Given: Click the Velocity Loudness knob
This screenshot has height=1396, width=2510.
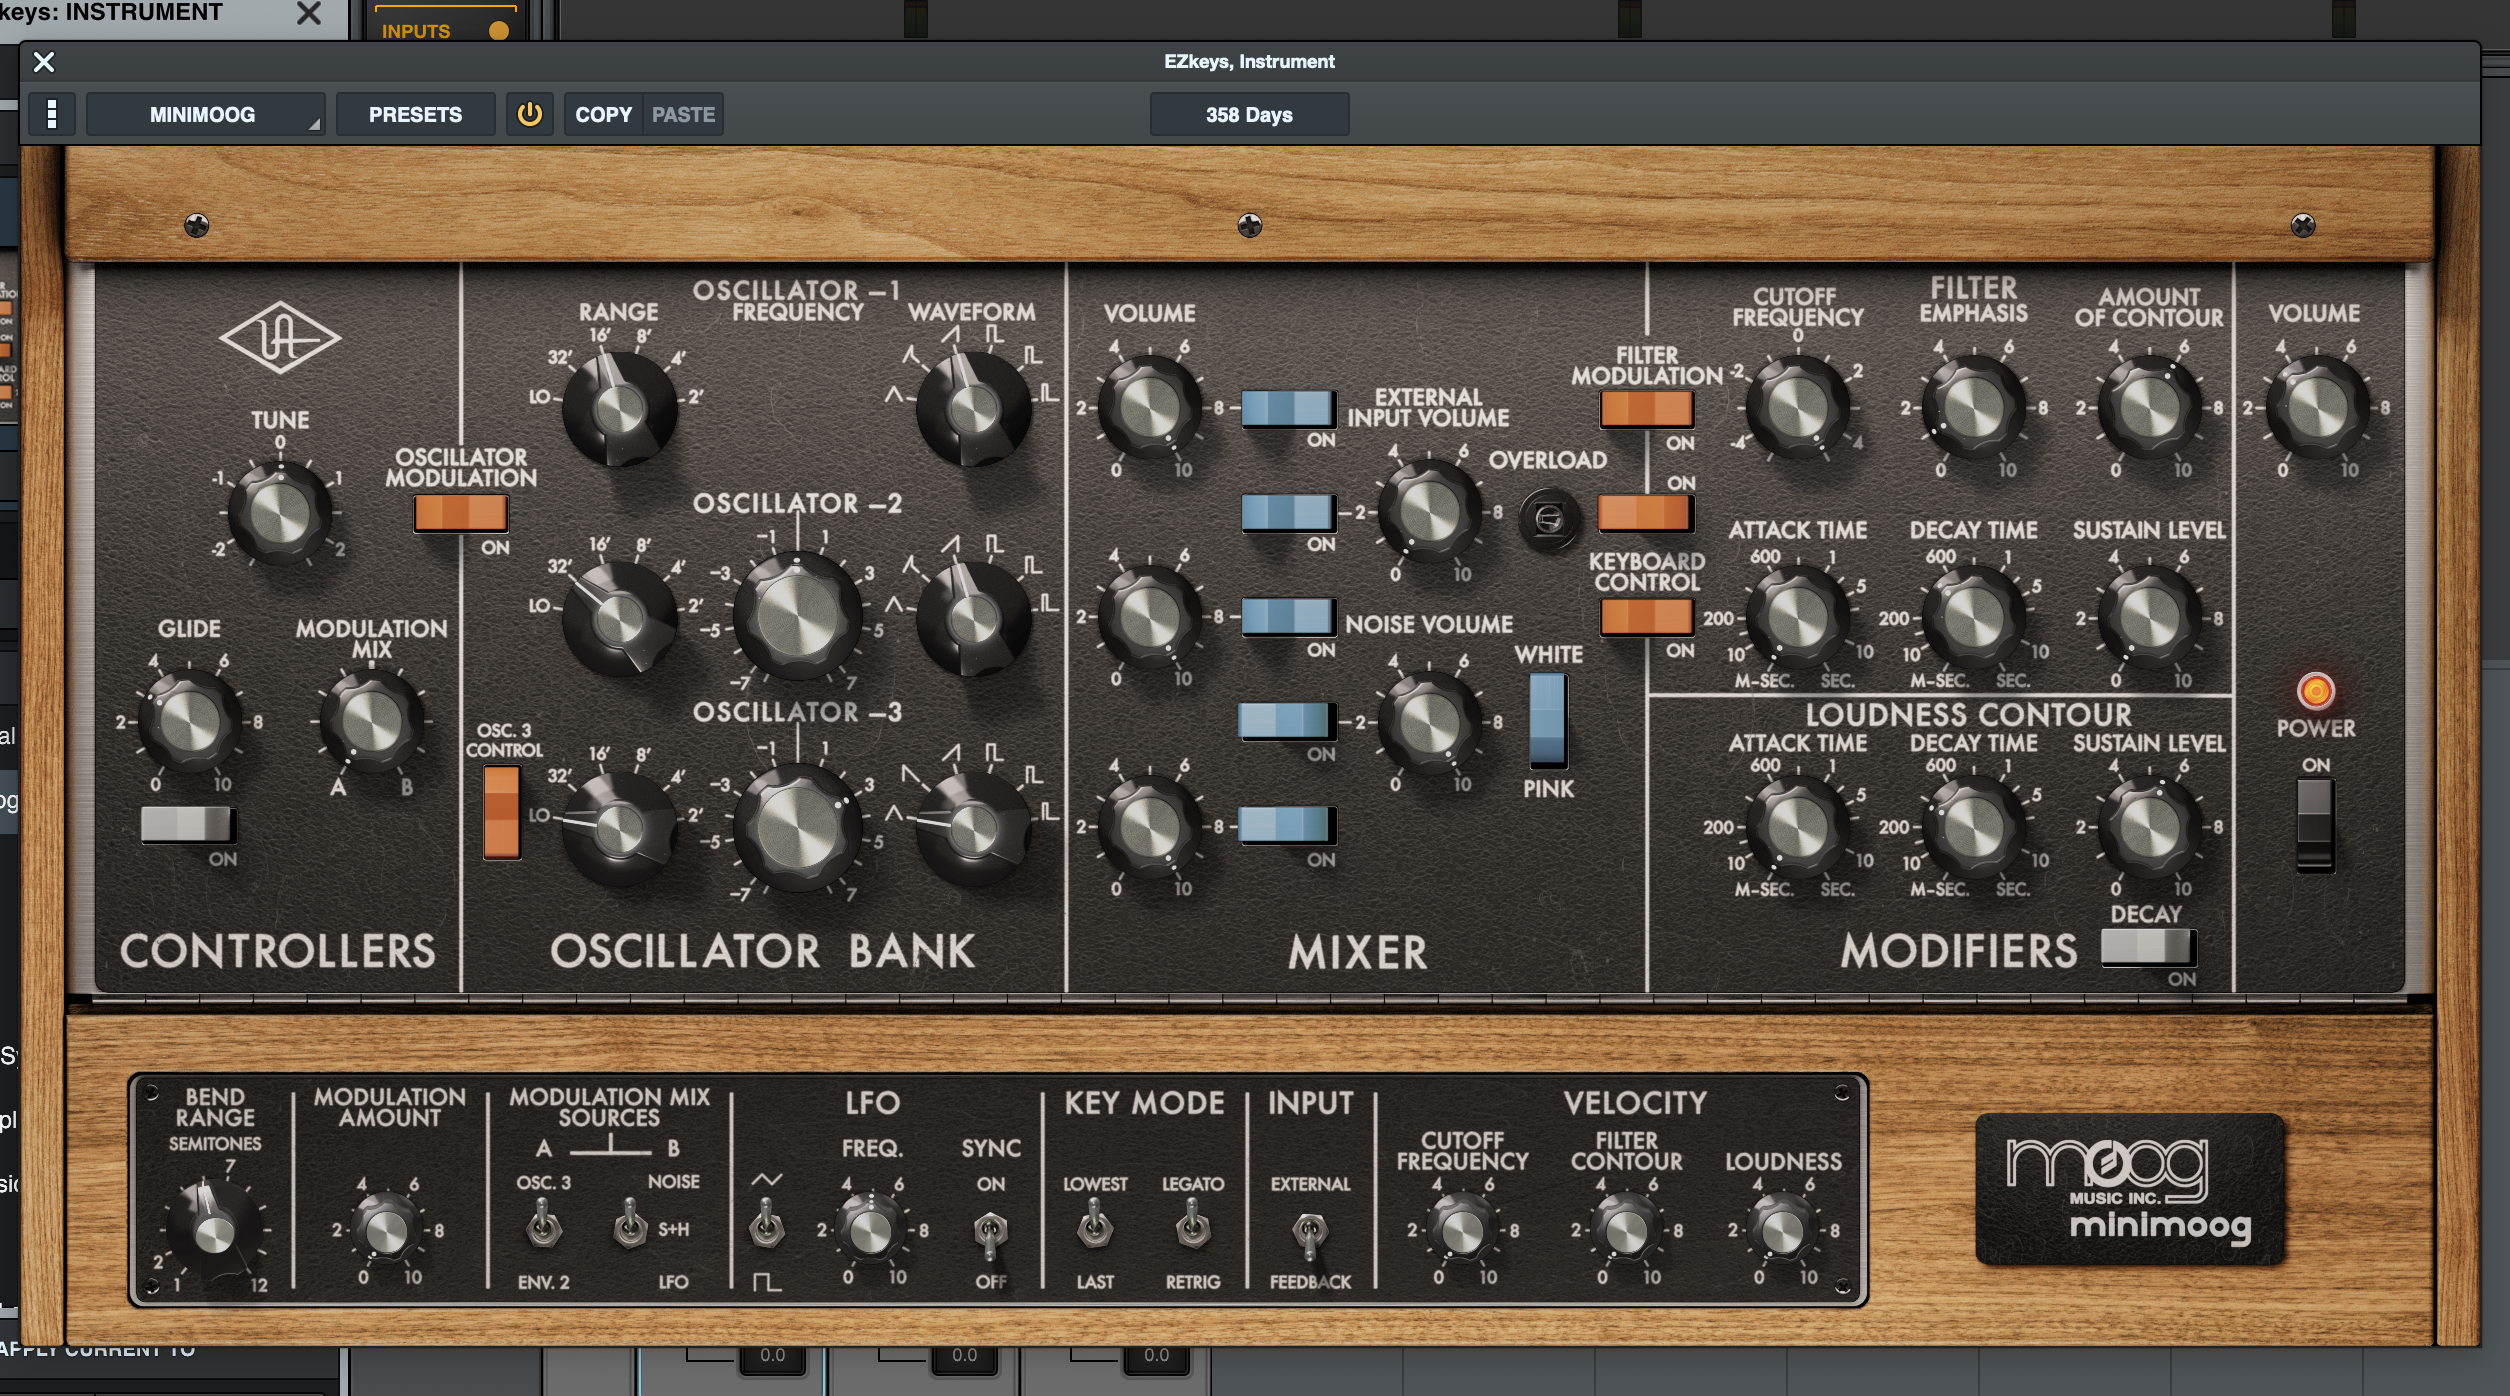Looking at the screenshot, I should point(1783,1231).
